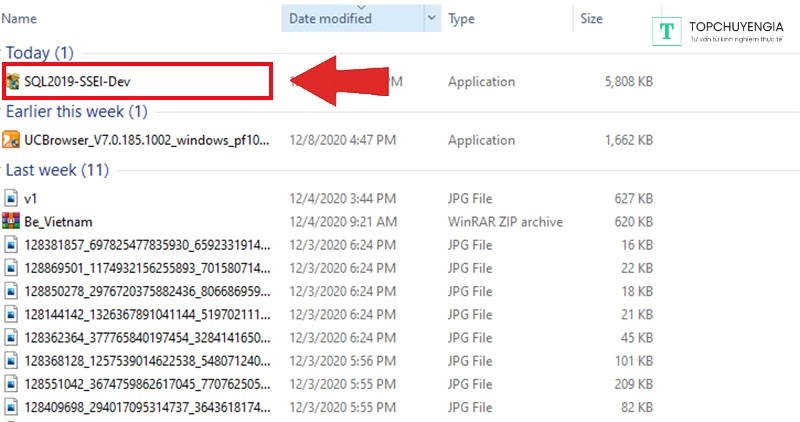800x422 pixels.
Task: Click the icon of image 128144142
Action: coord(12,314)
